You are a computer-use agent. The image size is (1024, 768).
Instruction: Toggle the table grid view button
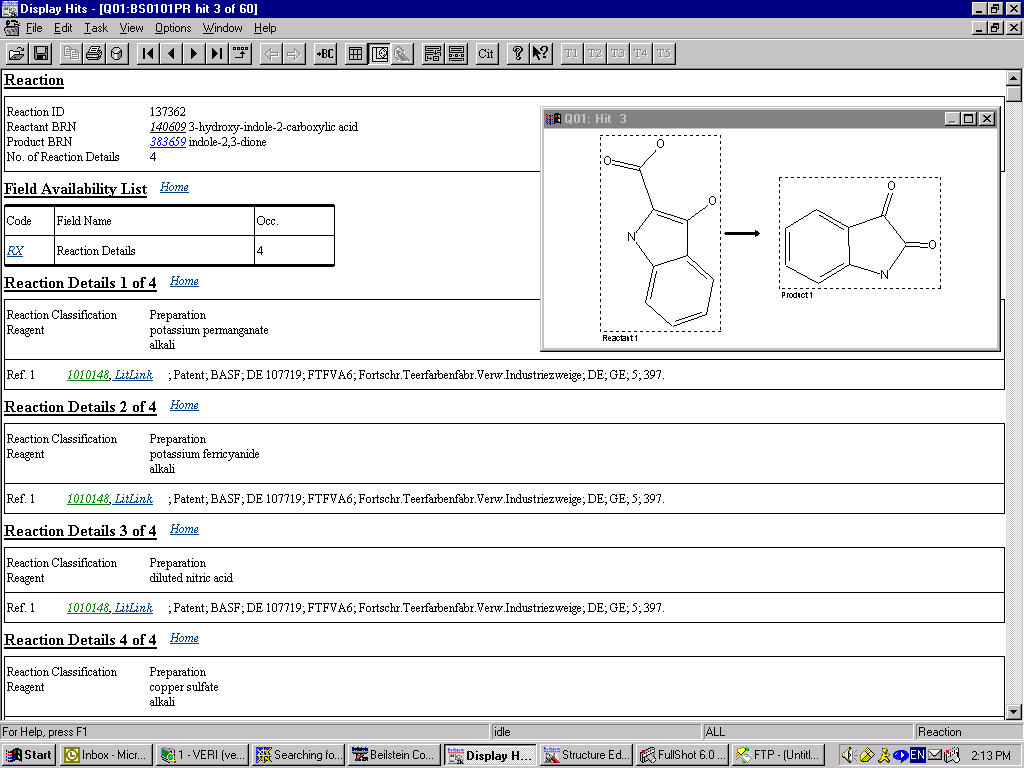(x=355, y=54)
